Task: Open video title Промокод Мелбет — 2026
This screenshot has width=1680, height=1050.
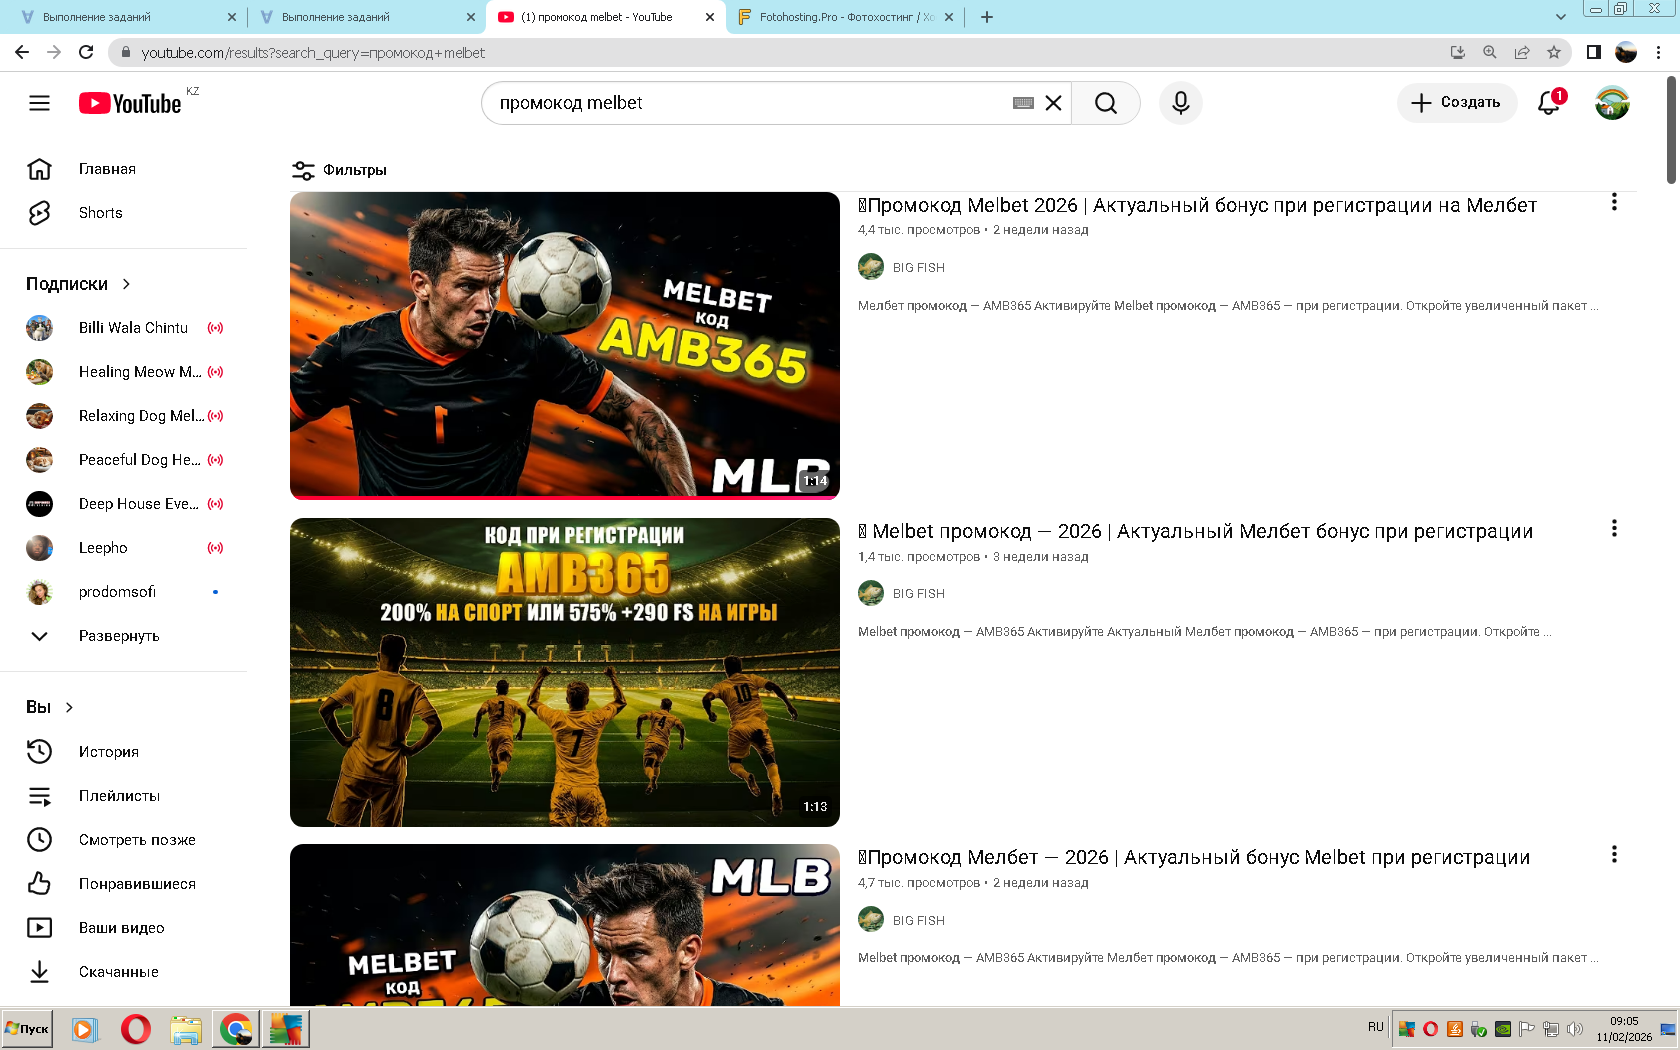Action: pyautogui.click(x=1194, y=858)
